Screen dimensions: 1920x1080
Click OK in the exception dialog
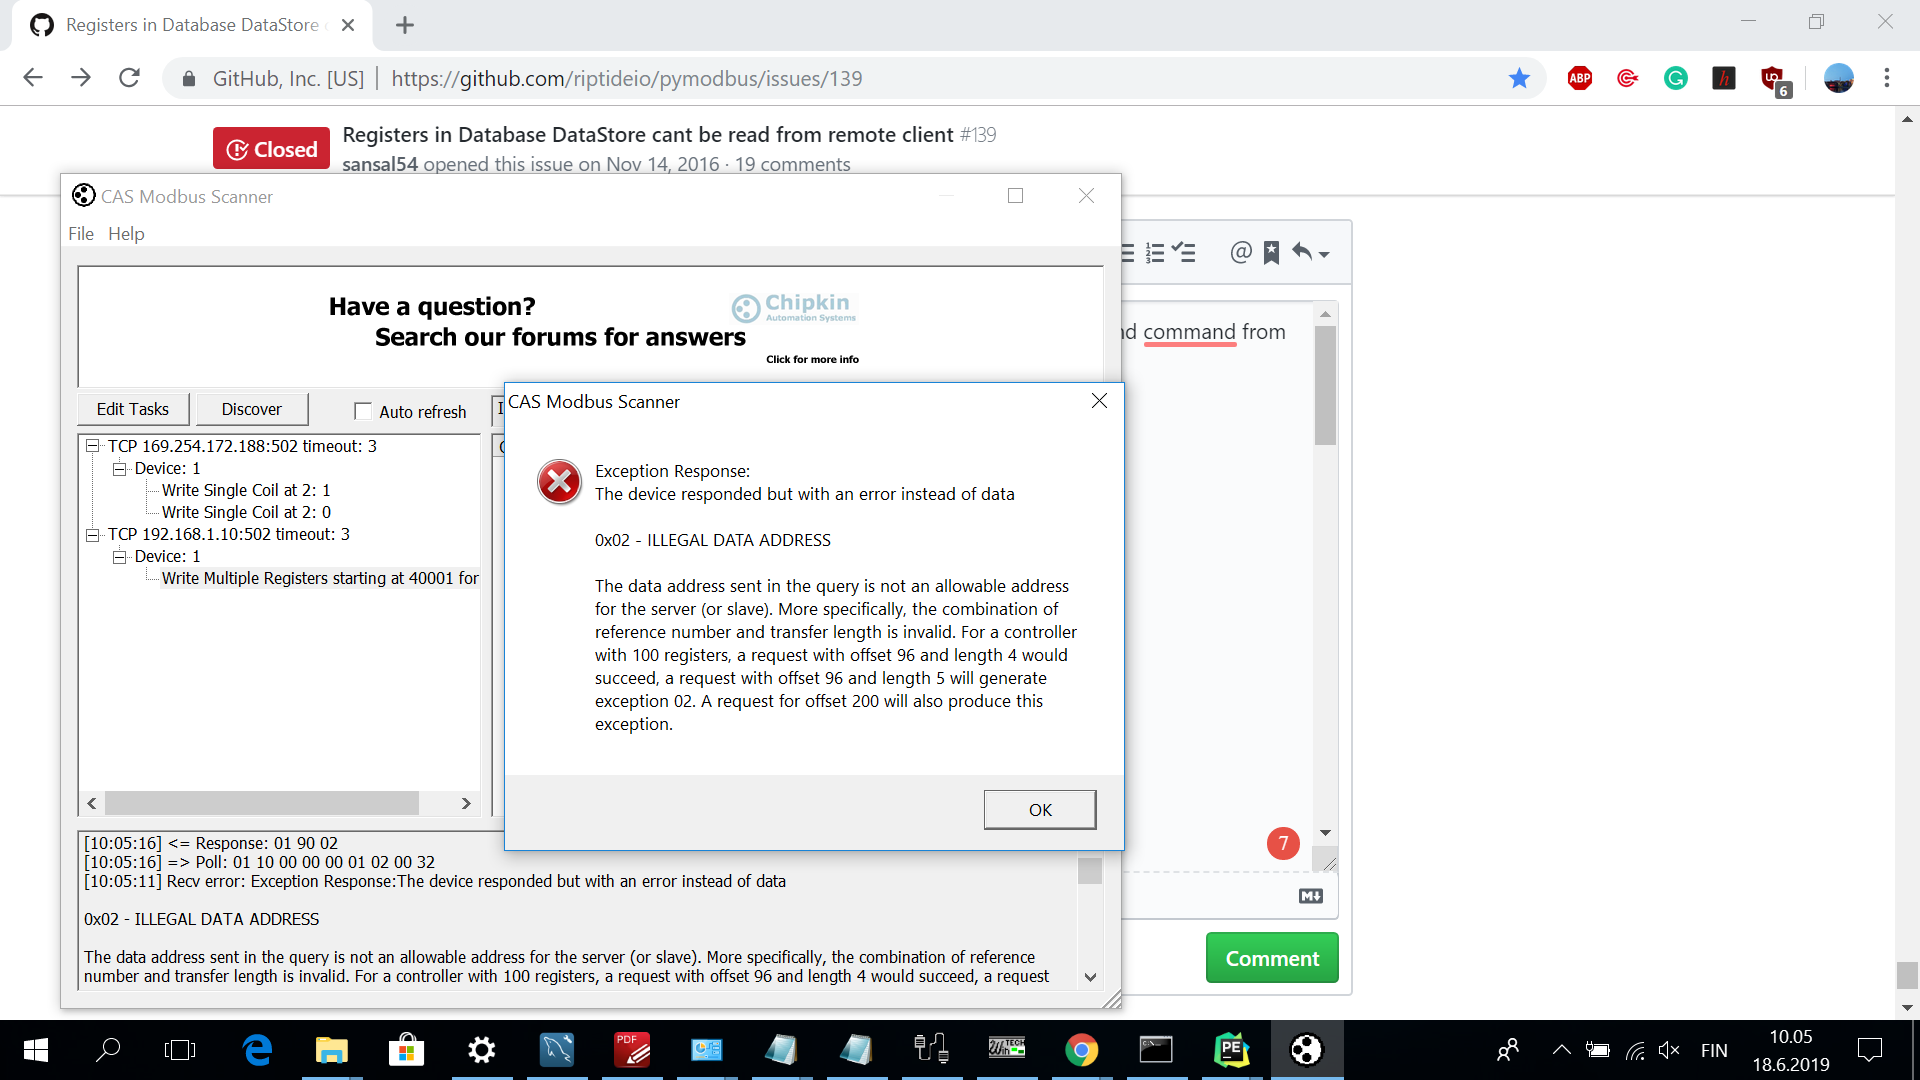coord(1040,810)
